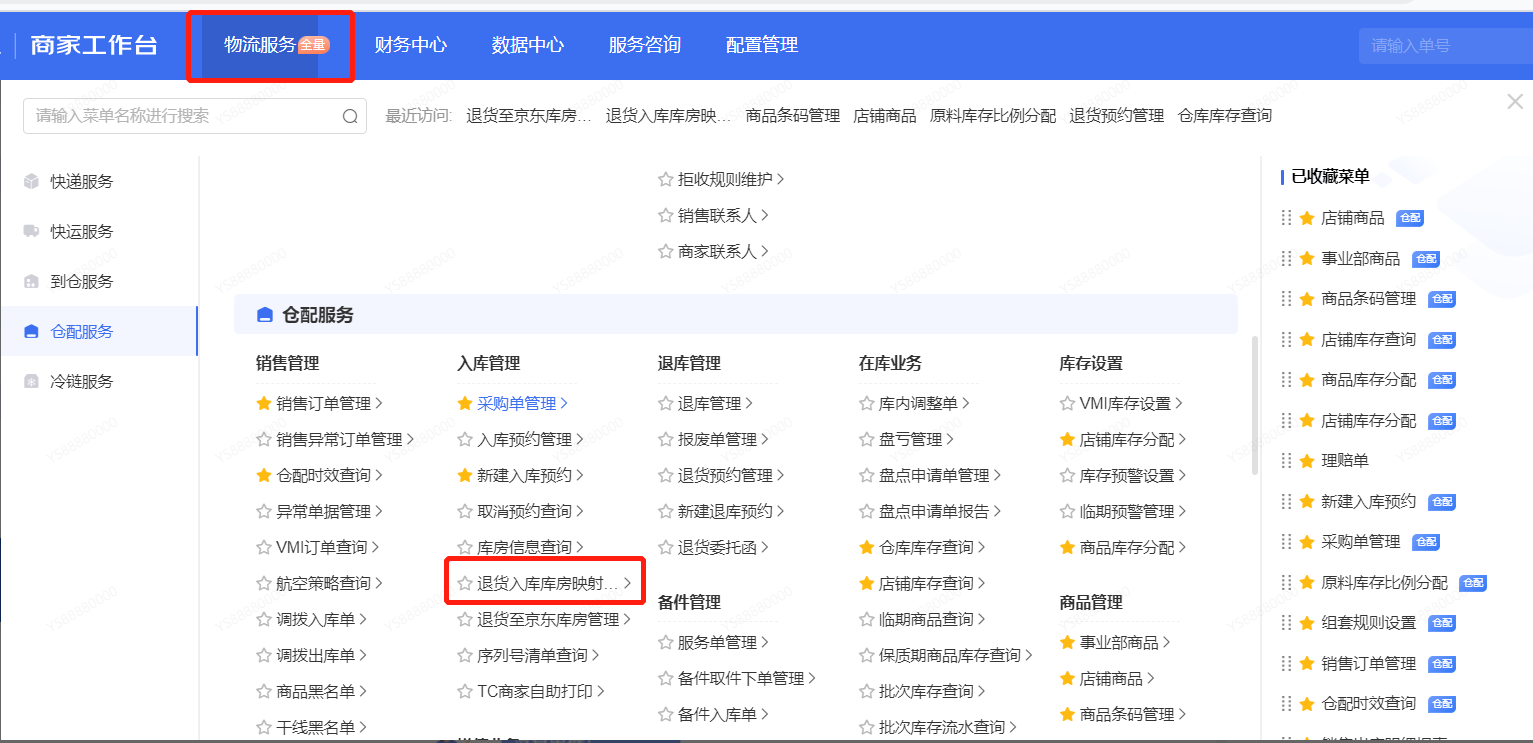The image size is (1533, 743).
Task: Click the vertical scrollbar of the menu list
Action: (1255, 405)
